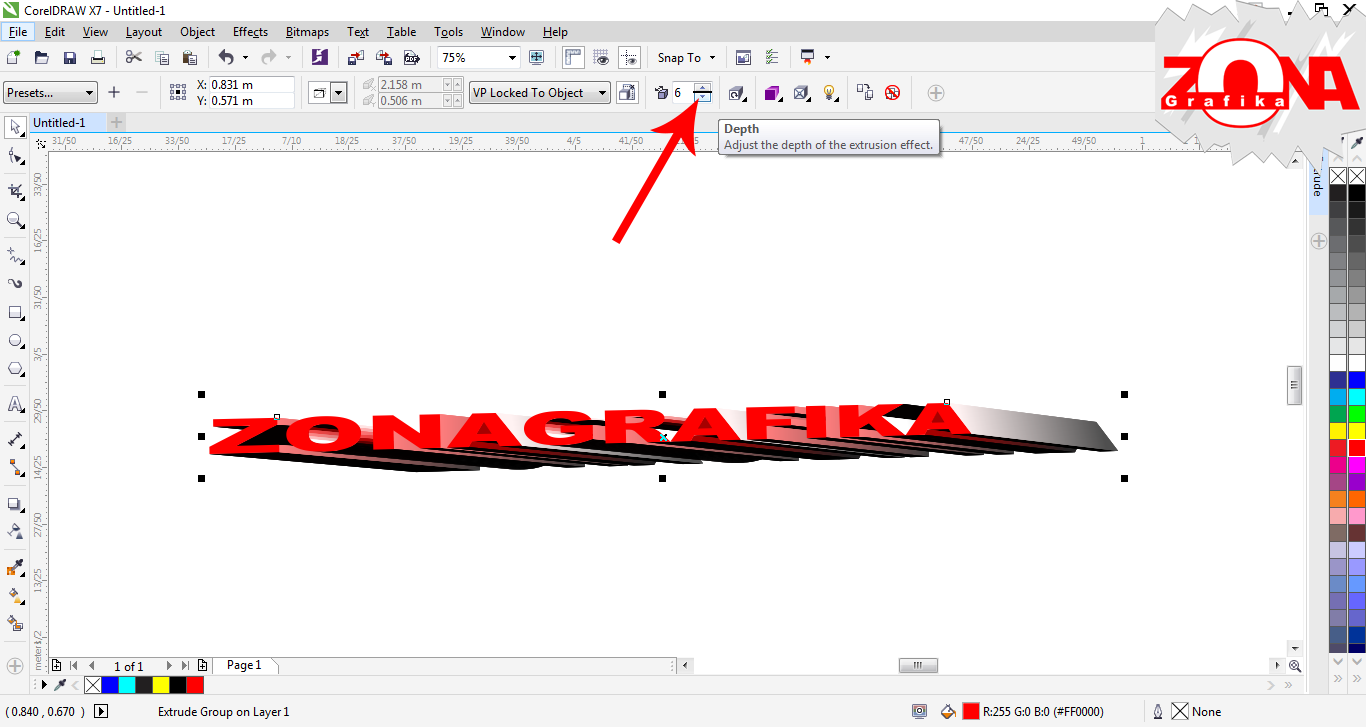Add new document tab with plus
The image size is (1366, 727).
tap(116, 122)
